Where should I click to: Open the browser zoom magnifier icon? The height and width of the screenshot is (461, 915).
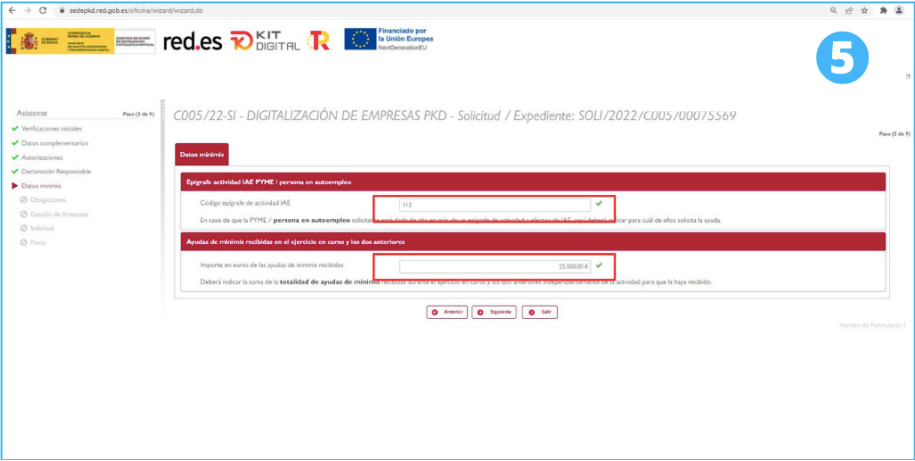pos(833,11)
